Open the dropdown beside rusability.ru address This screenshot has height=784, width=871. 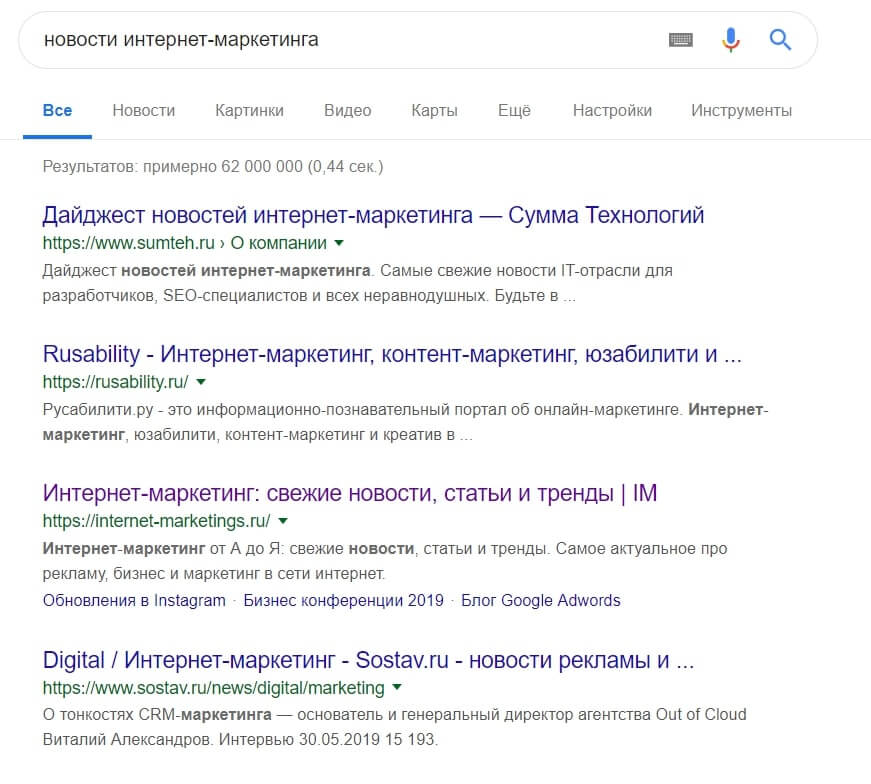(201, 381)
